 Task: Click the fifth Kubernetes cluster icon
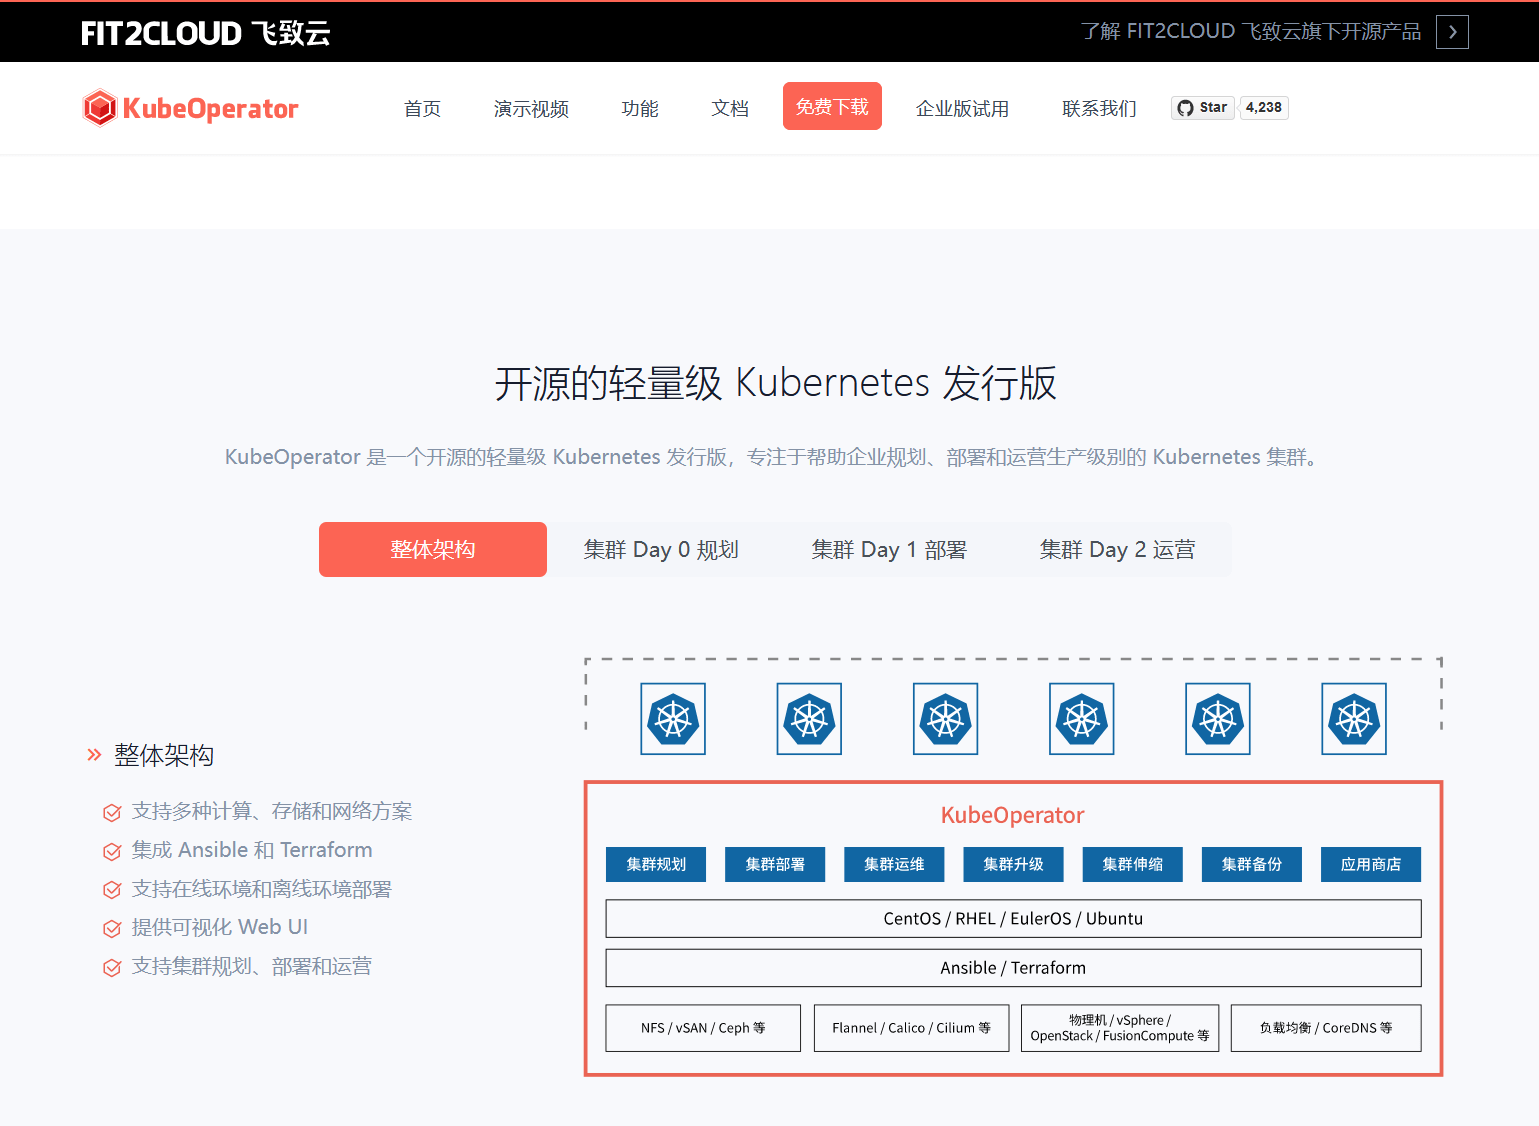click(1217, 719)
